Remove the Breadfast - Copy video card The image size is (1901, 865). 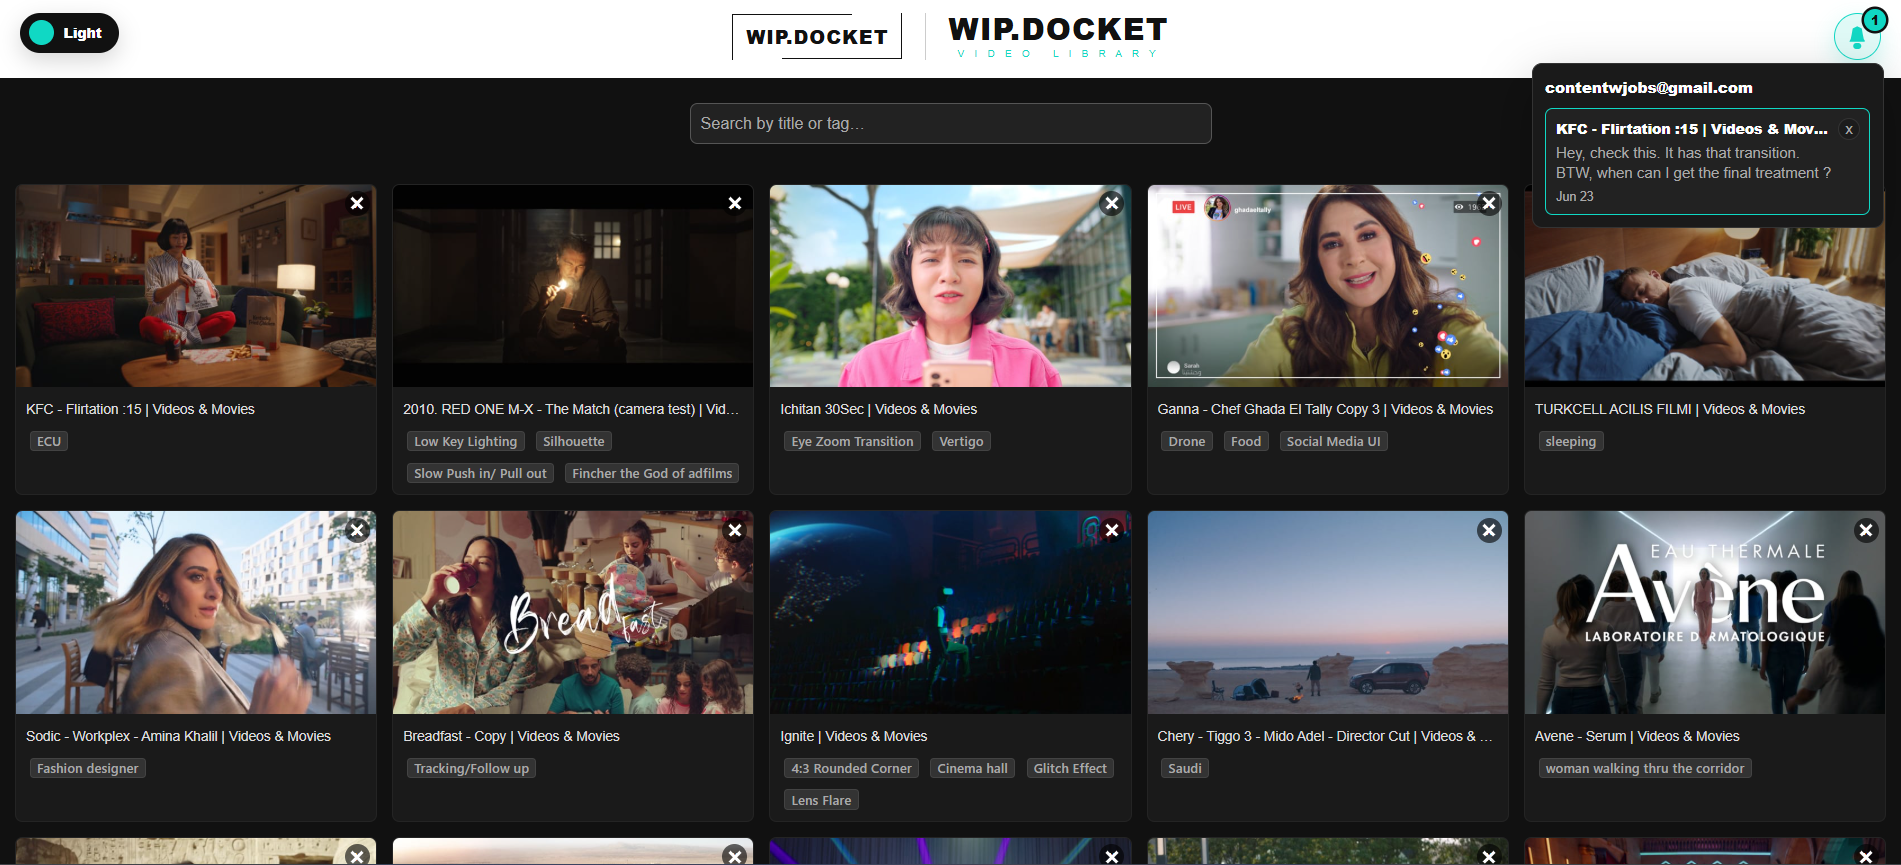point(735,530)
